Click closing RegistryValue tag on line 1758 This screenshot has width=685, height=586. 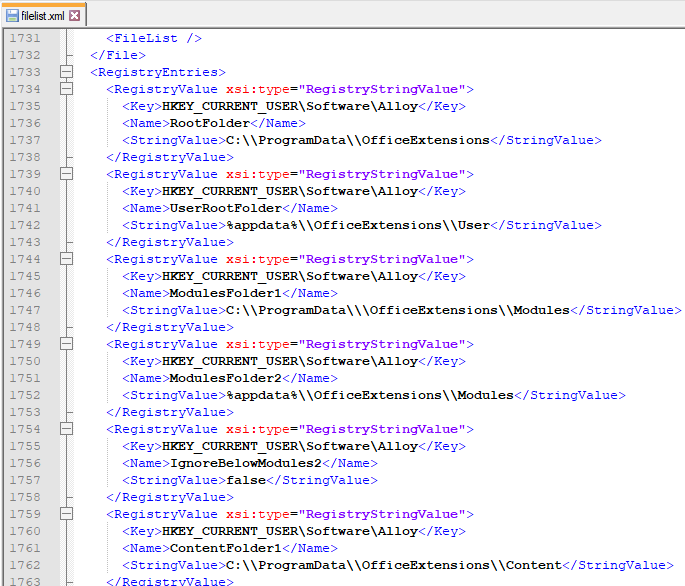click(x=170, y=497)
